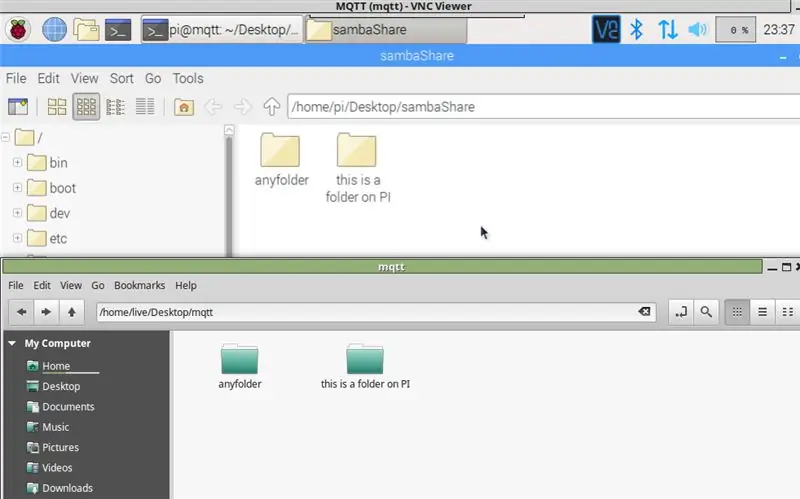Switch to the sambaShare taskbar window
Screen dimensions: 800x499
coord(386,30)
